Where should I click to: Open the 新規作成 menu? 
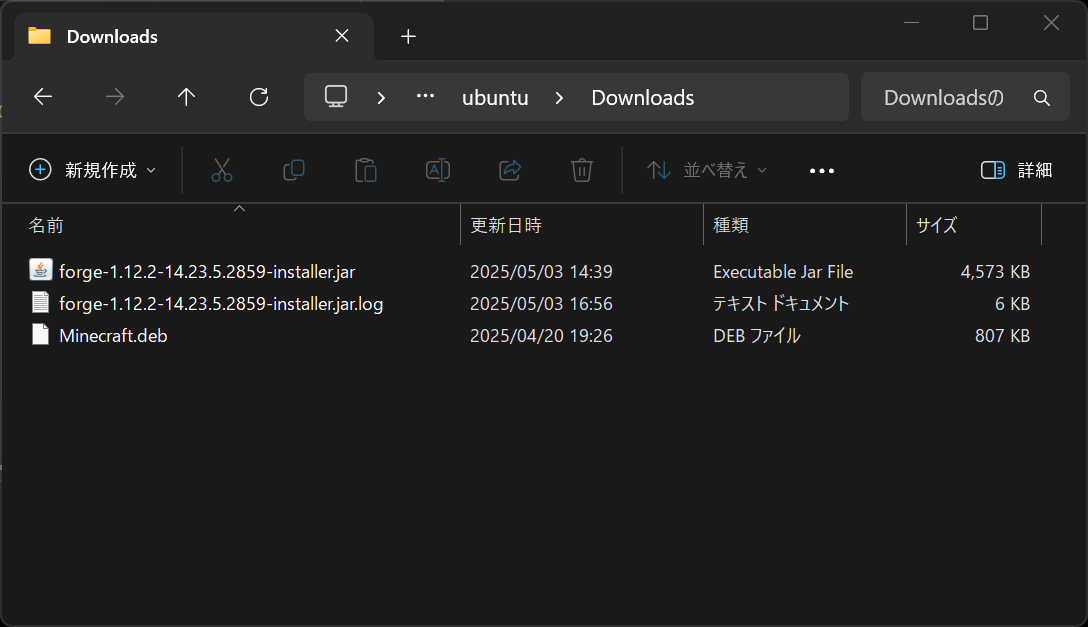coord(92,170)
